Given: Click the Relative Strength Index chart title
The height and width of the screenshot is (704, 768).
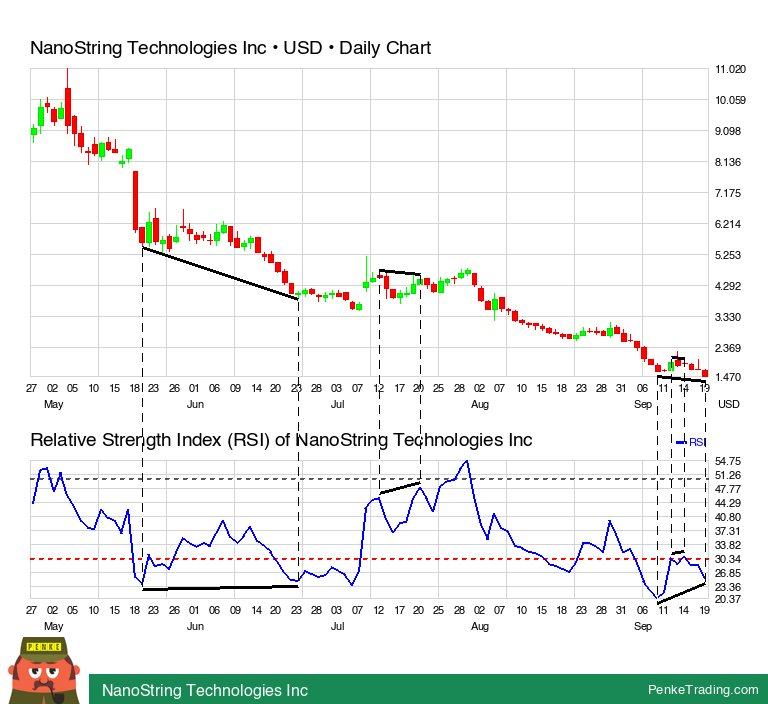Looking at the screenshot, I should point(281,439).
